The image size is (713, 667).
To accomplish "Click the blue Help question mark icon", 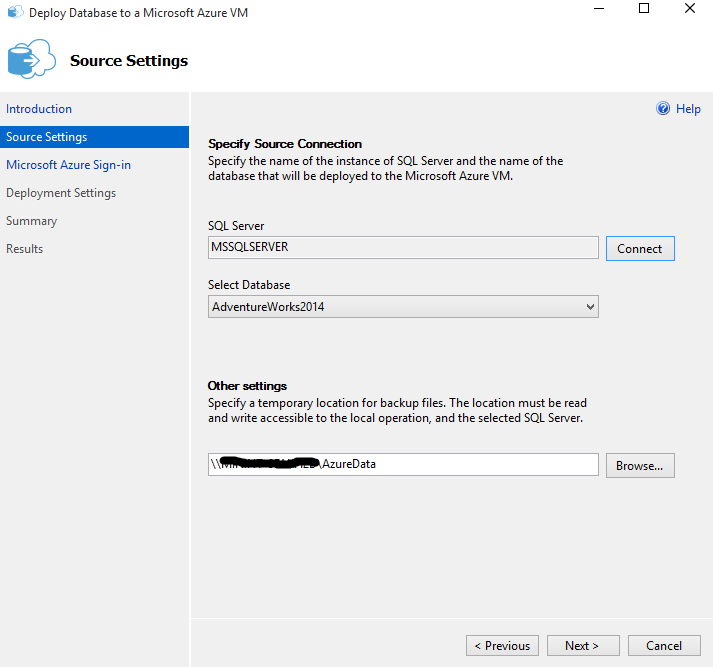I will (662, 109).
